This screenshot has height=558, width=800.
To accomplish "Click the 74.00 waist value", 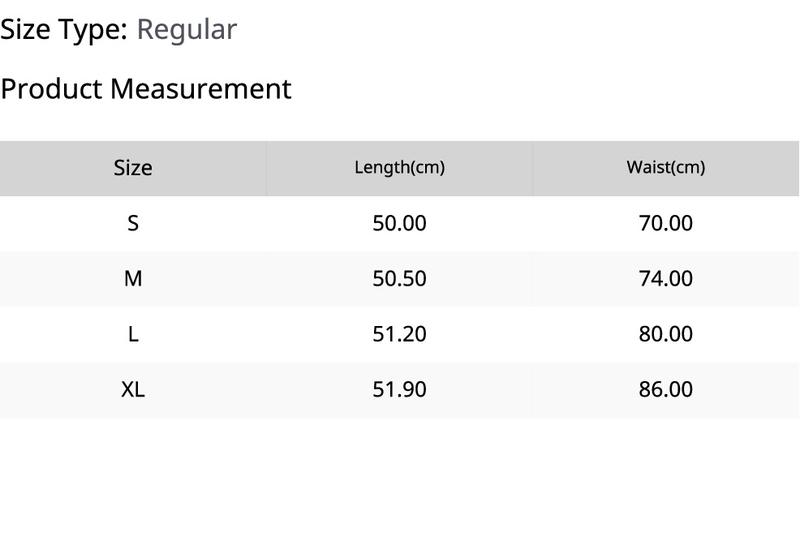I will 666,279.
